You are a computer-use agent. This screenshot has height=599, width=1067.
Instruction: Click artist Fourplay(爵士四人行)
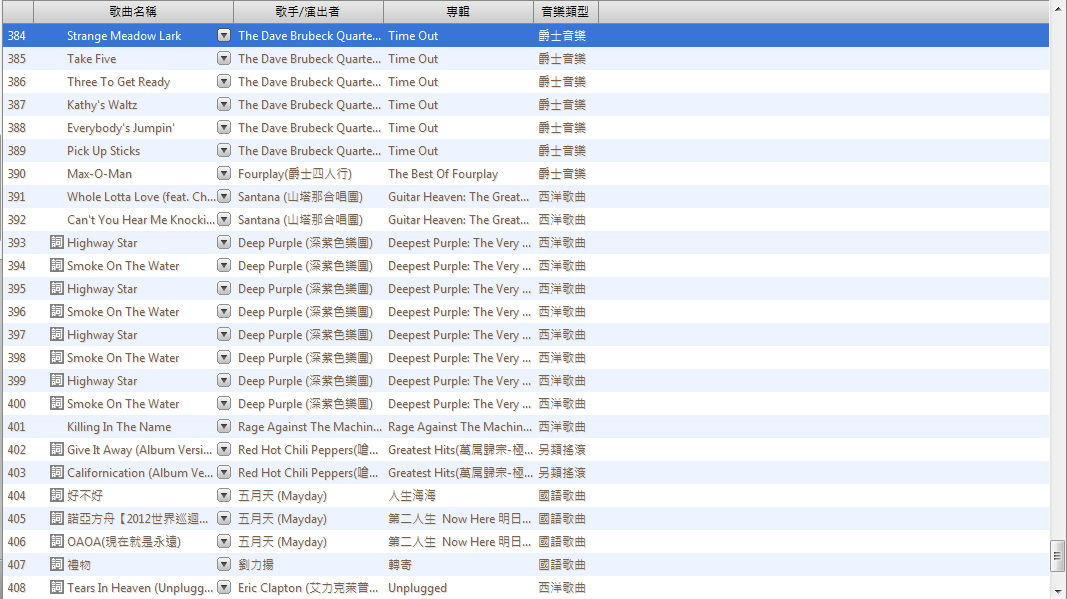[x=295, y=174]
